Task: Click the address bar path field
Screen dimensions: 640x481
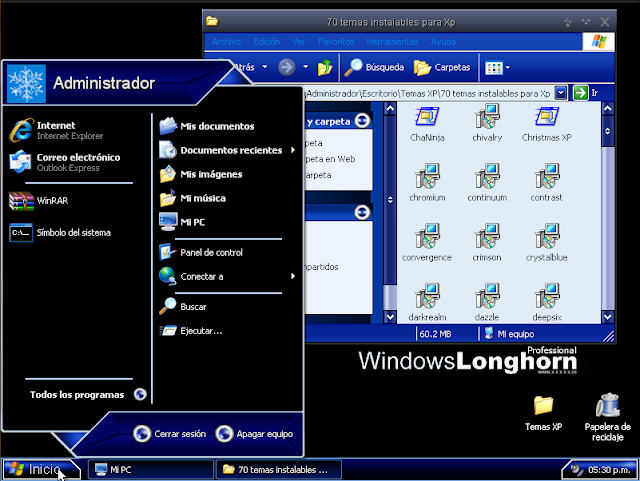Action: pyautogui.click(x=429, y=94)
